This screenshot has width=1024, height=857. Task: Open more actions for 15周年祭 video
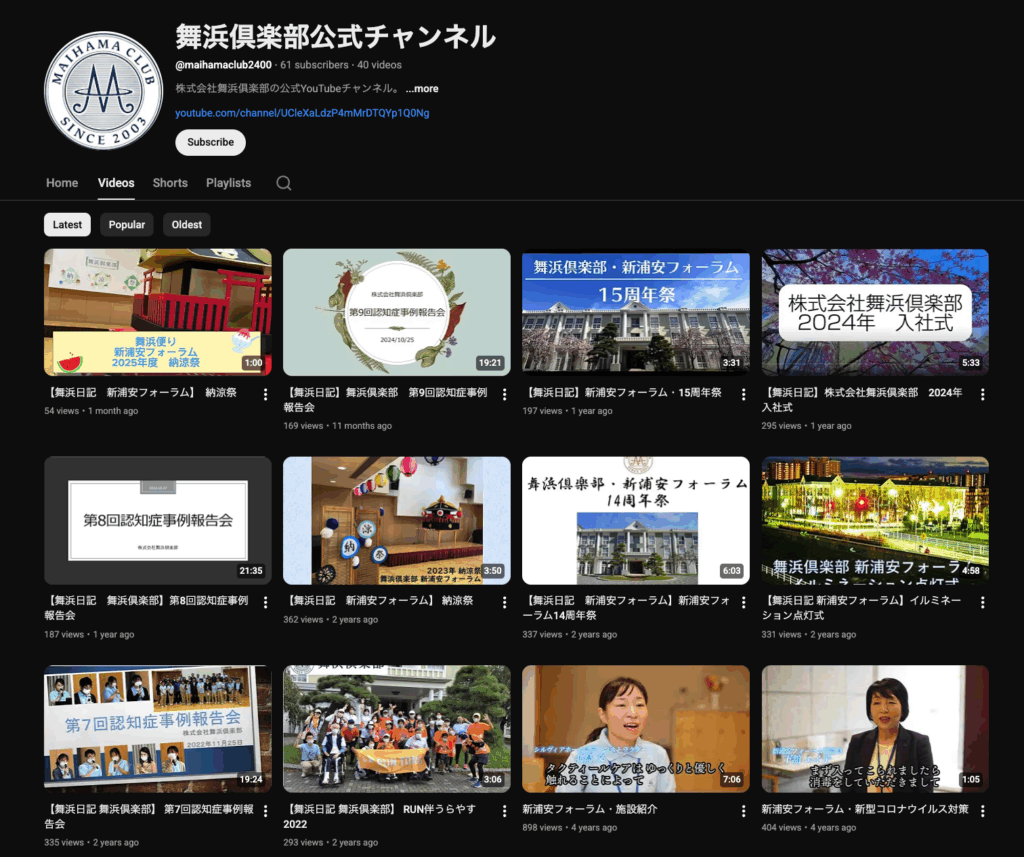pos(743,394)
